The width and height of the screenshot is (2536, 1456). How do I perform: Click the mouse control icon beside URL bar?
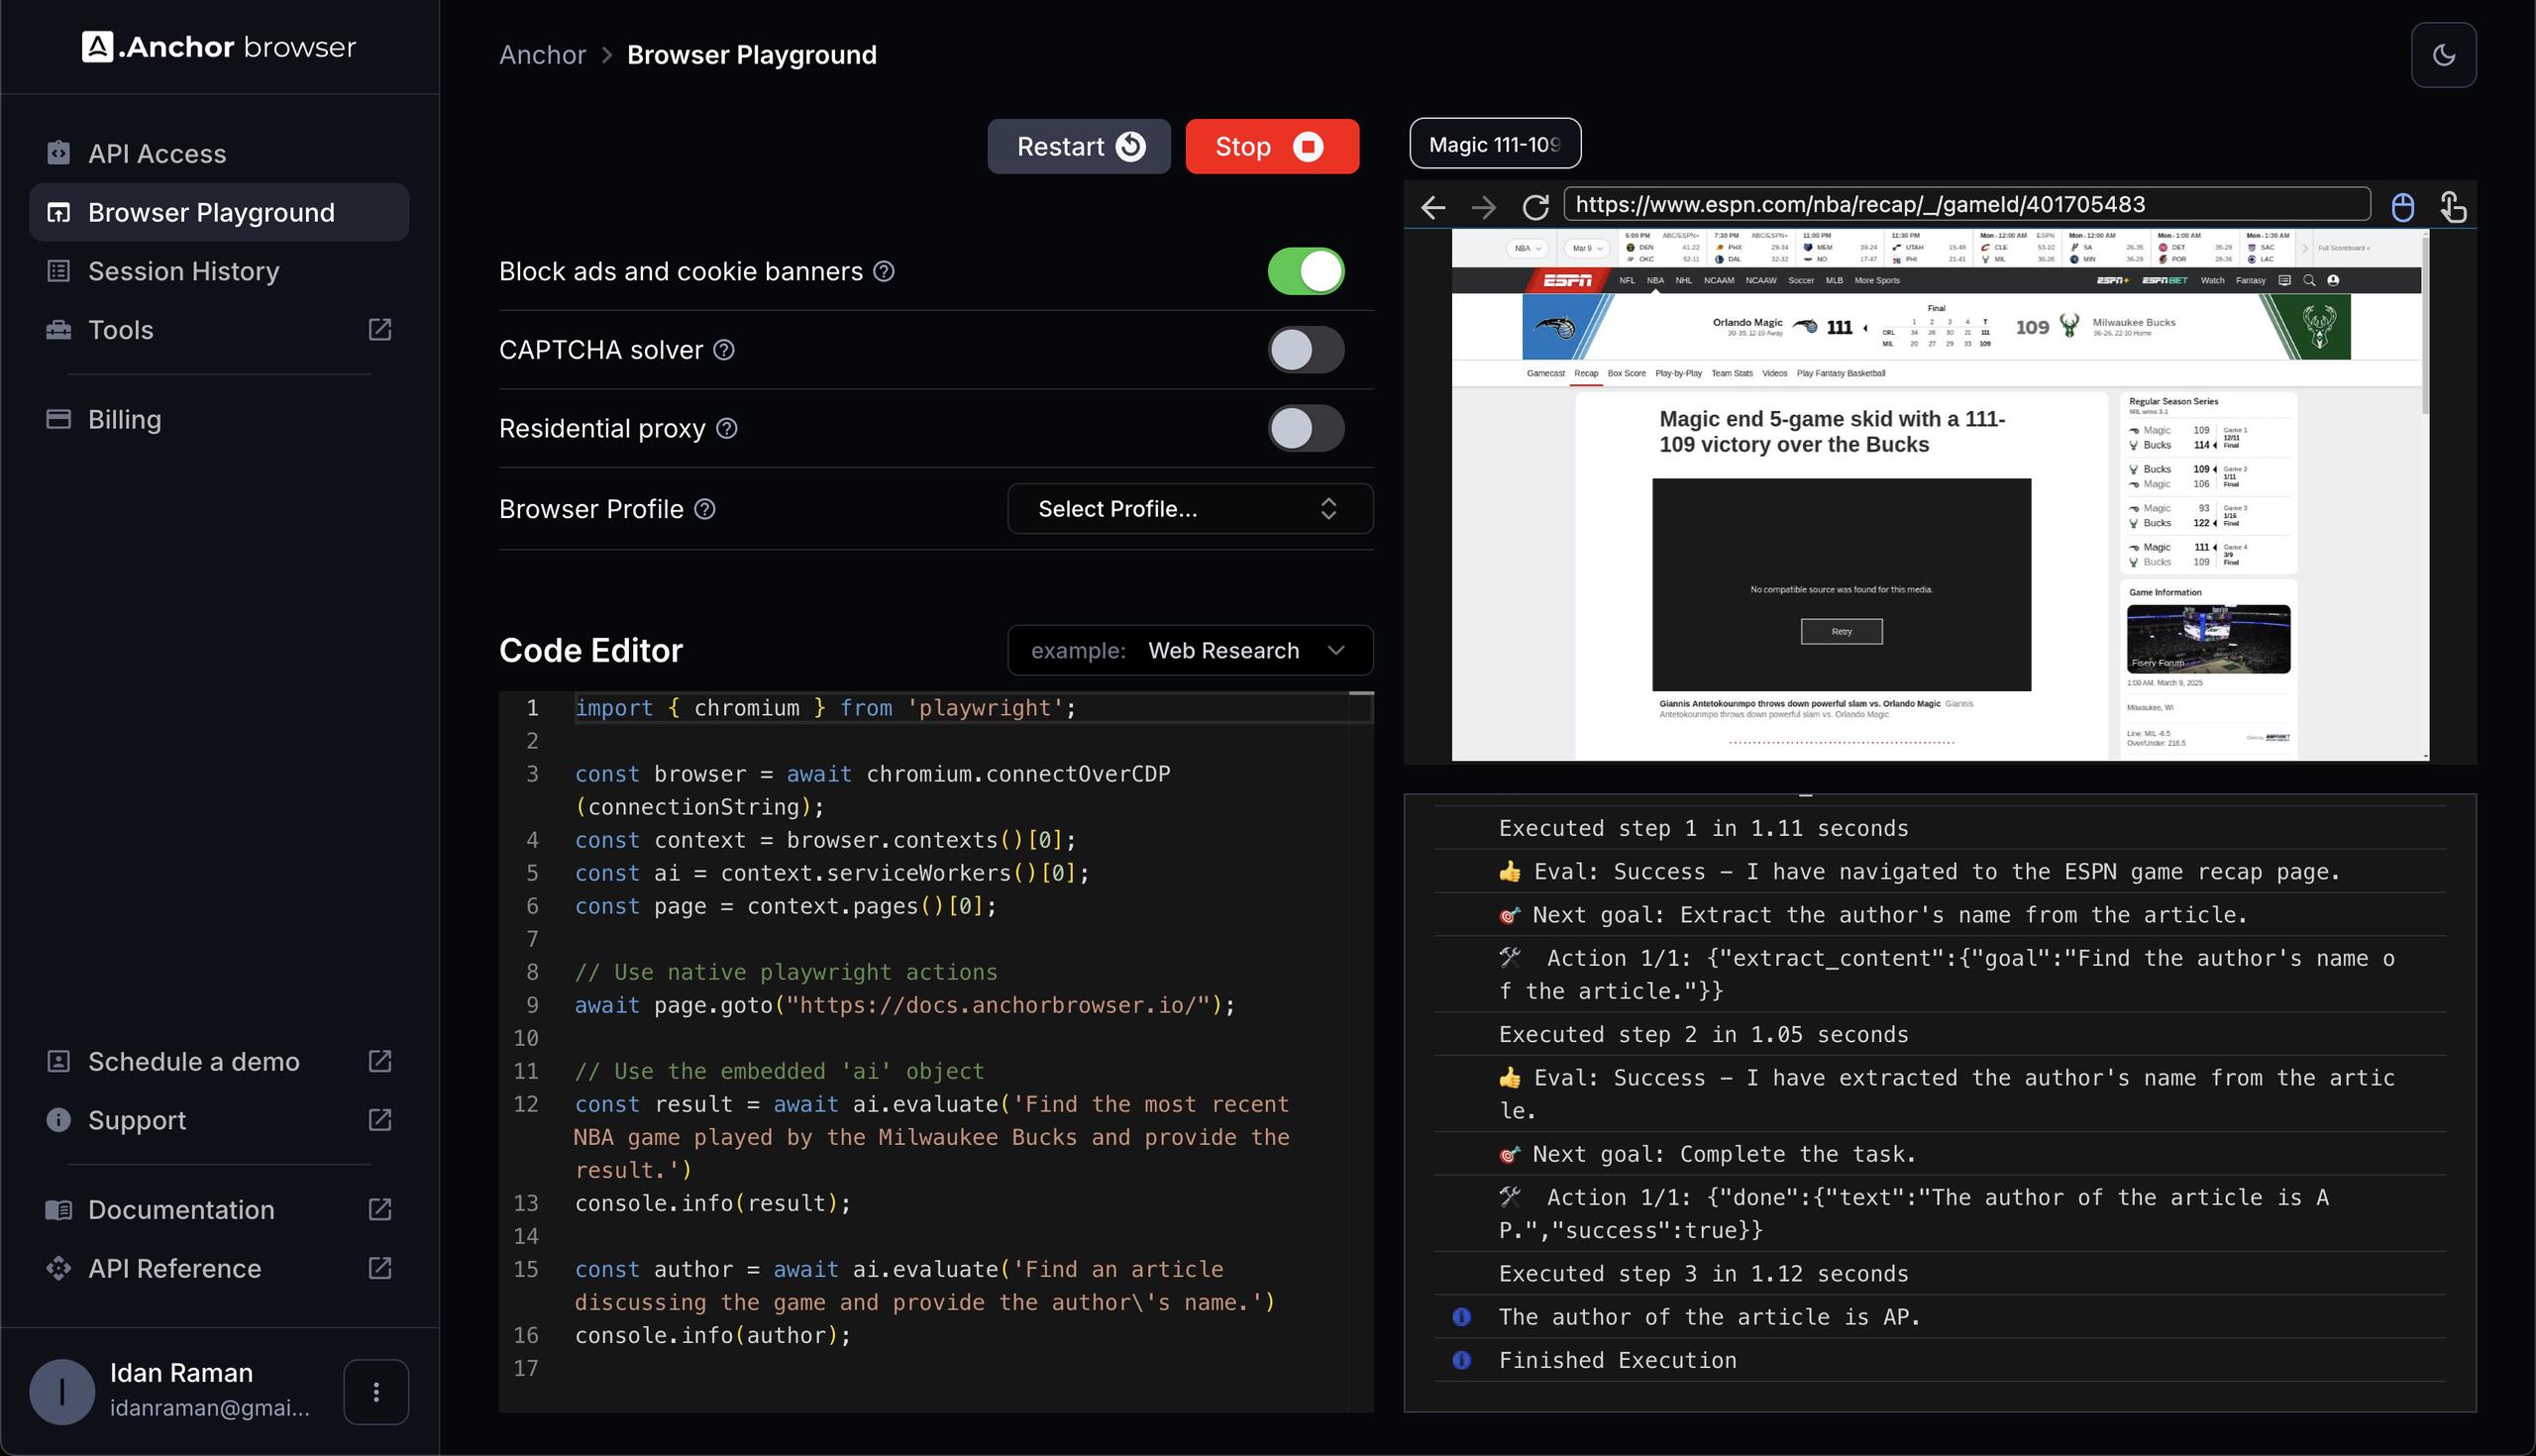click(x=2402, y=207)
